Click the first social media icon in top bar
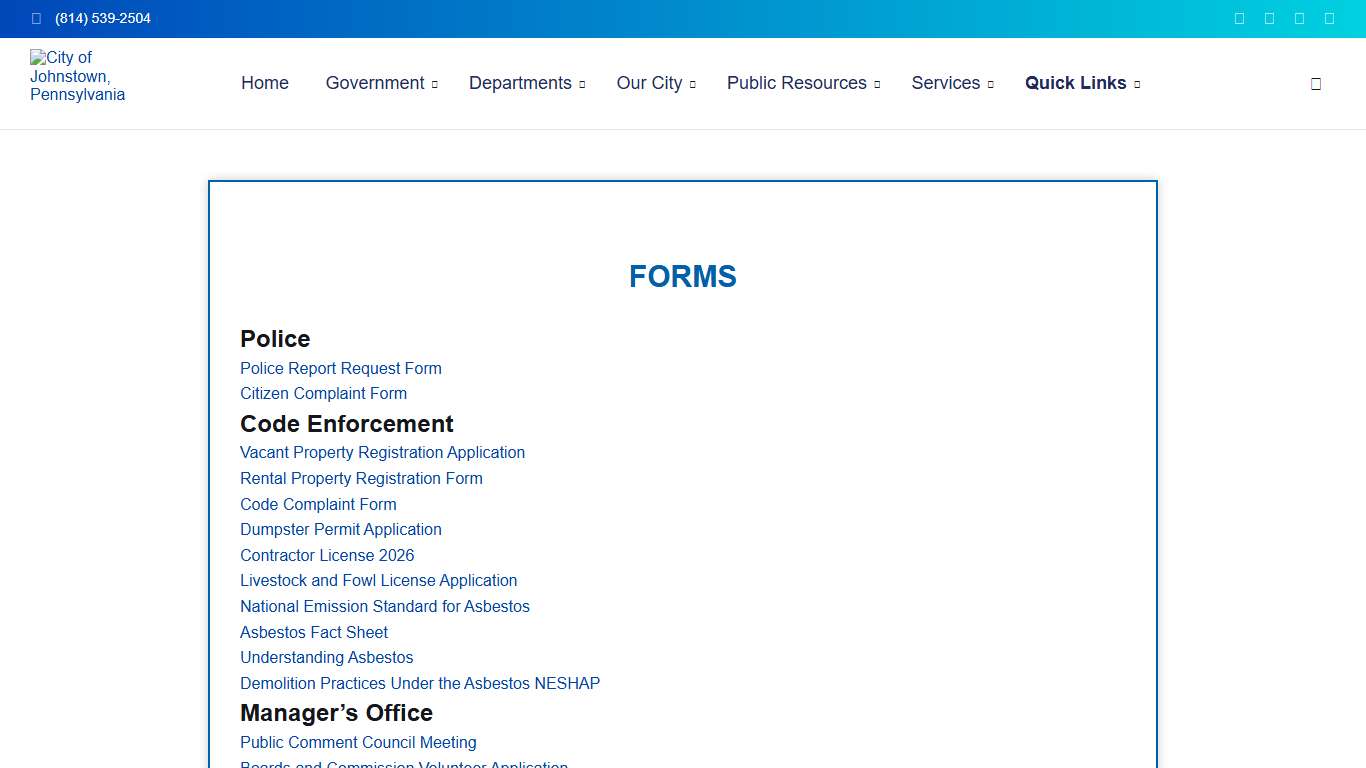The width and height of the screenshot is (1366, 768). [x=1239, y=18]
